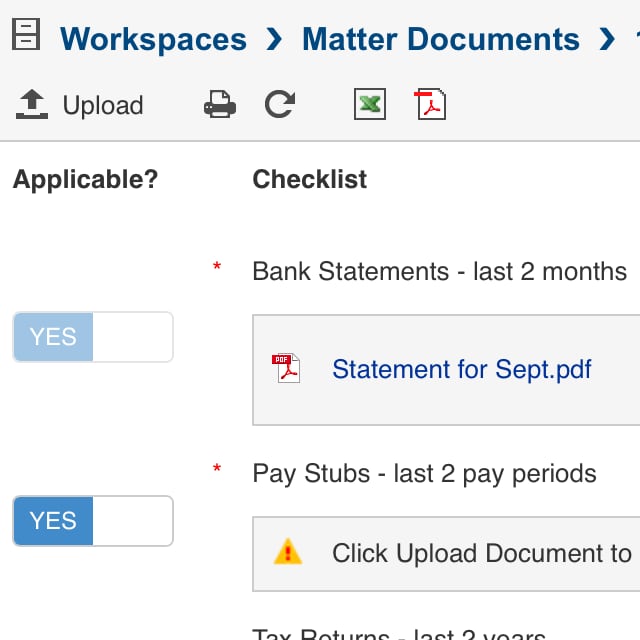Click the Checklist column header
Screen dimensions: 640x640
(x=309, y=179)
